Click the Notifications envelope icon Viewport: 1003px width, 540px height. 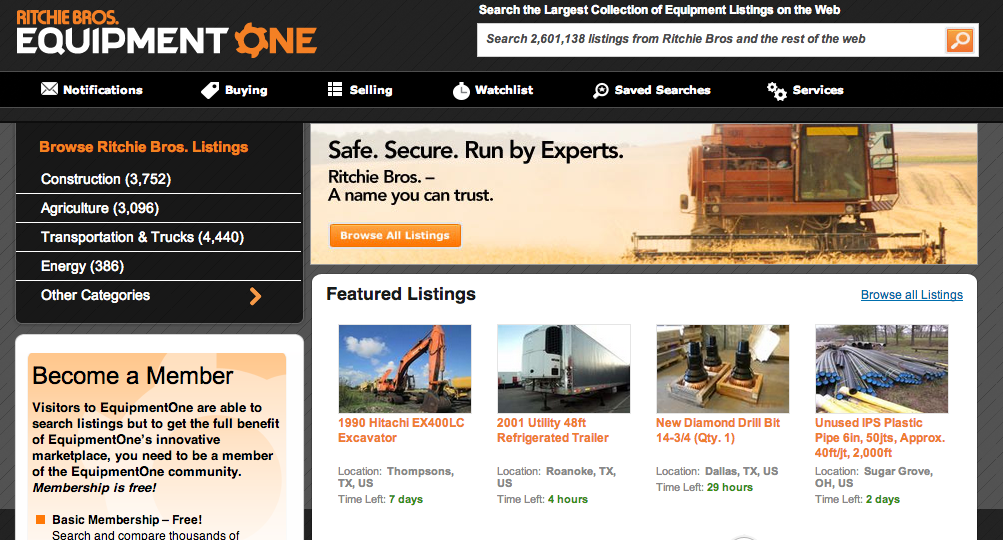click(x=49, y=89)
